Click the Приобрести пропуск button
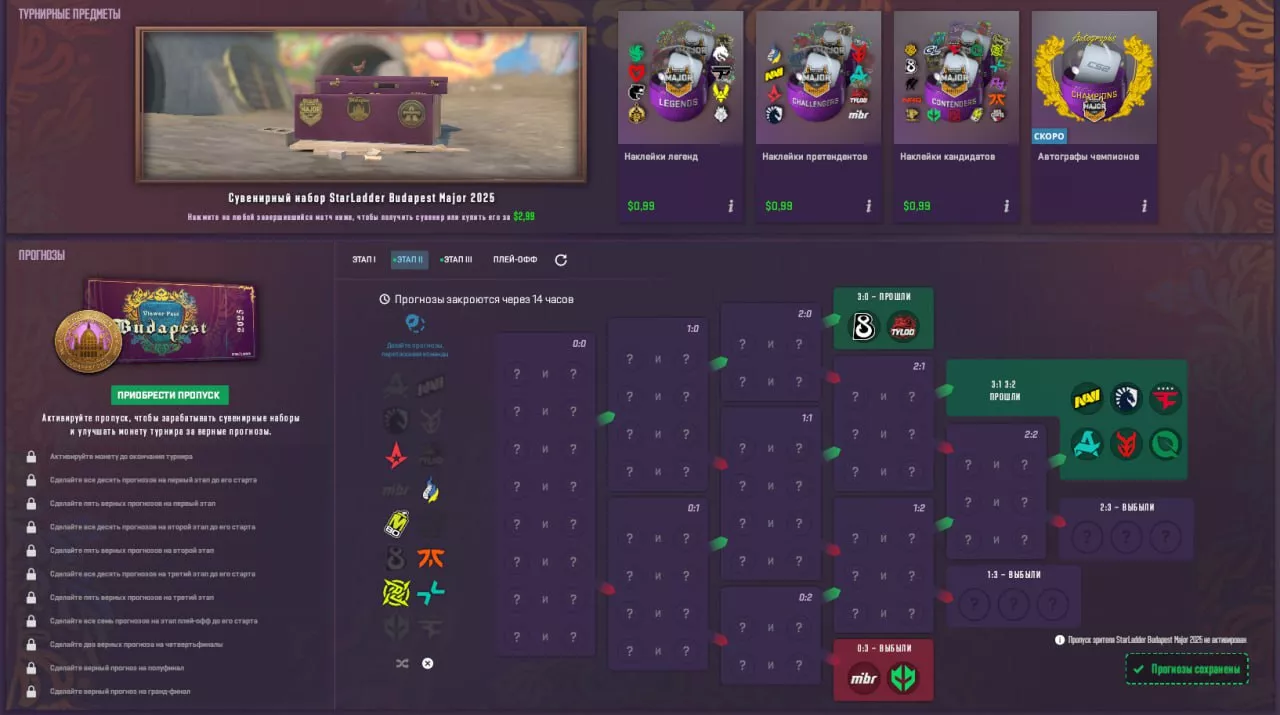Screen dimensions: 1280x715 [171, 395]
